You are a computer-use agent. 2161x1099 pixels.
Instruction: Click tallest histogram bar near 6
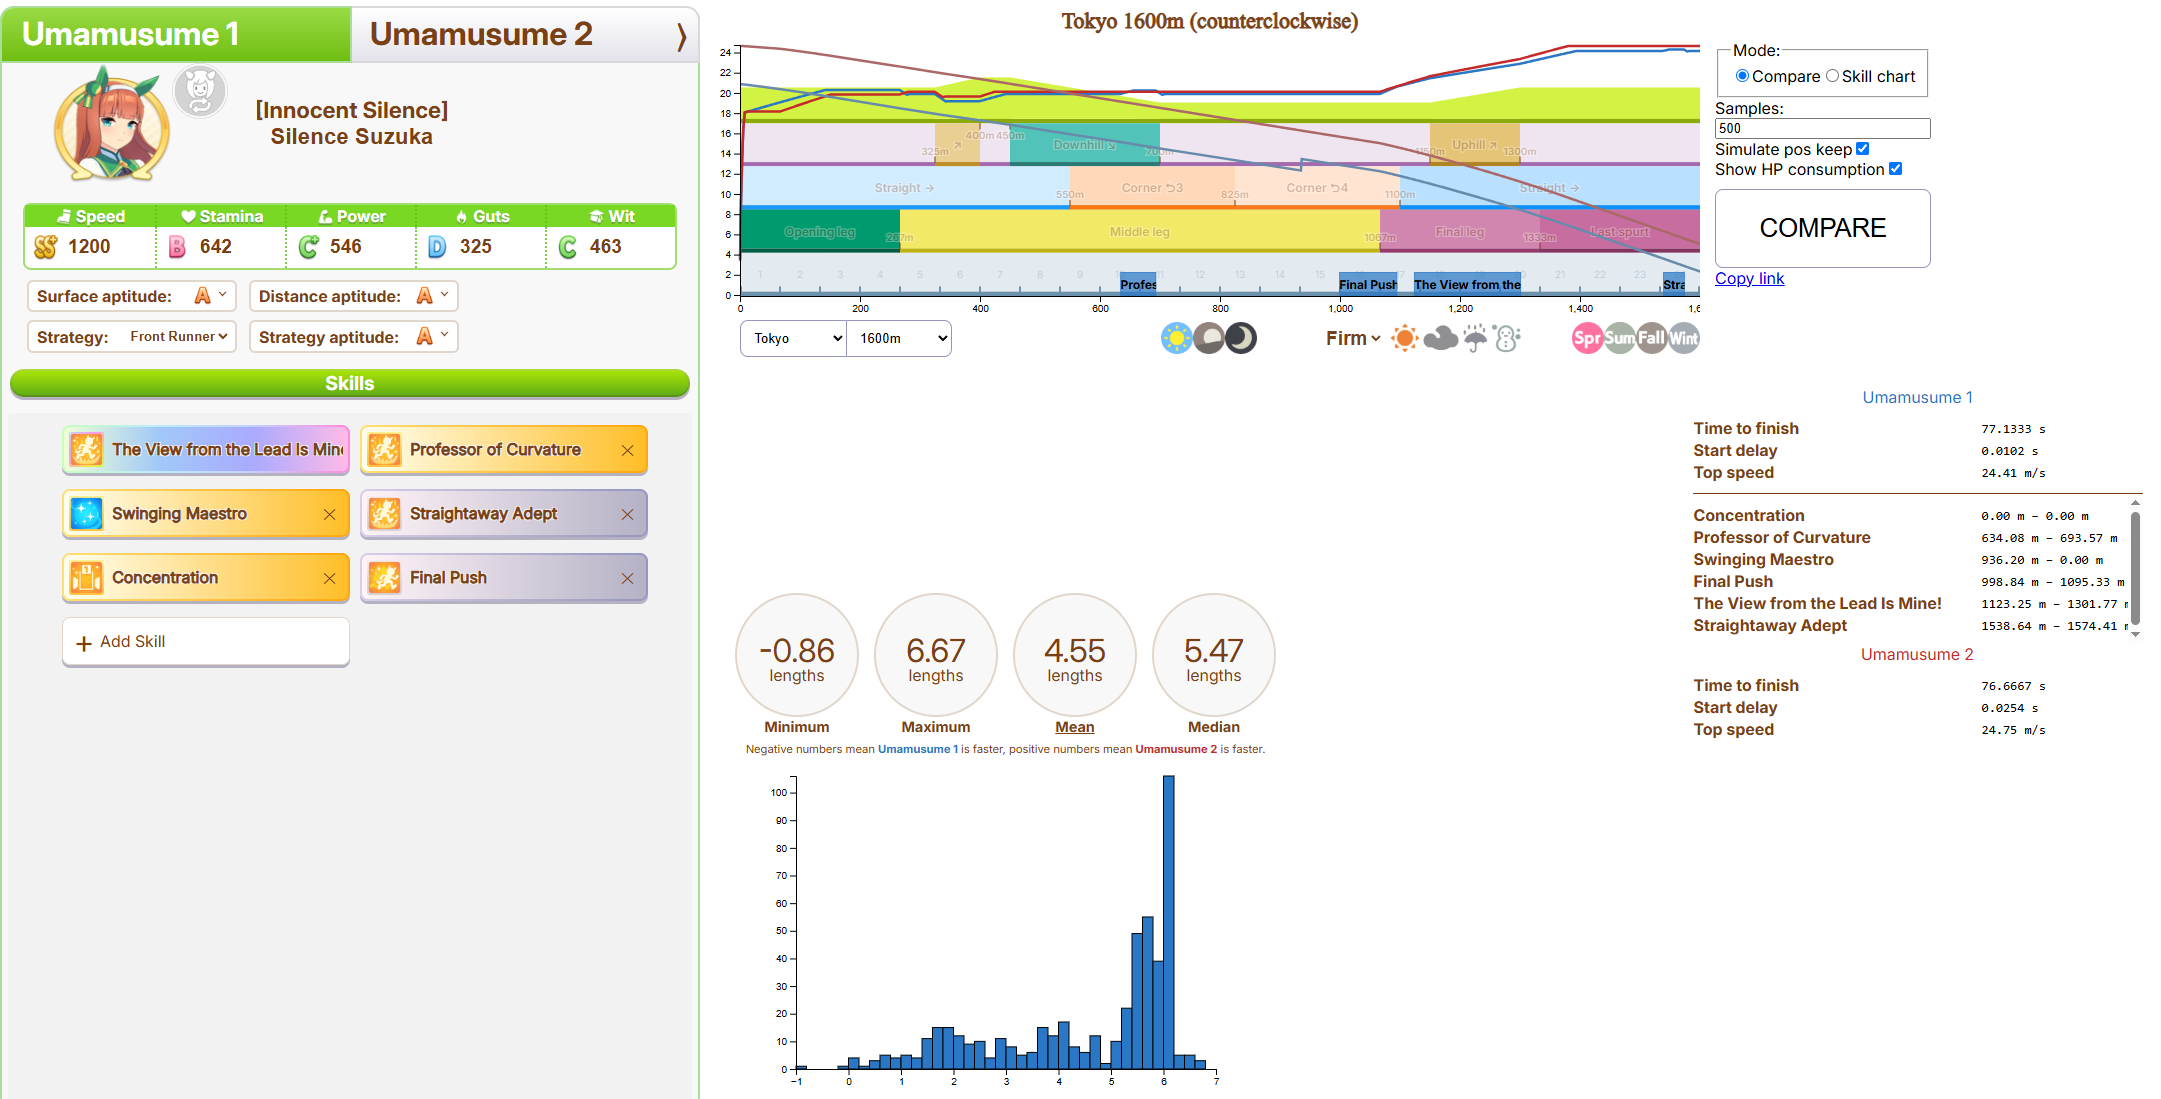1168,922
